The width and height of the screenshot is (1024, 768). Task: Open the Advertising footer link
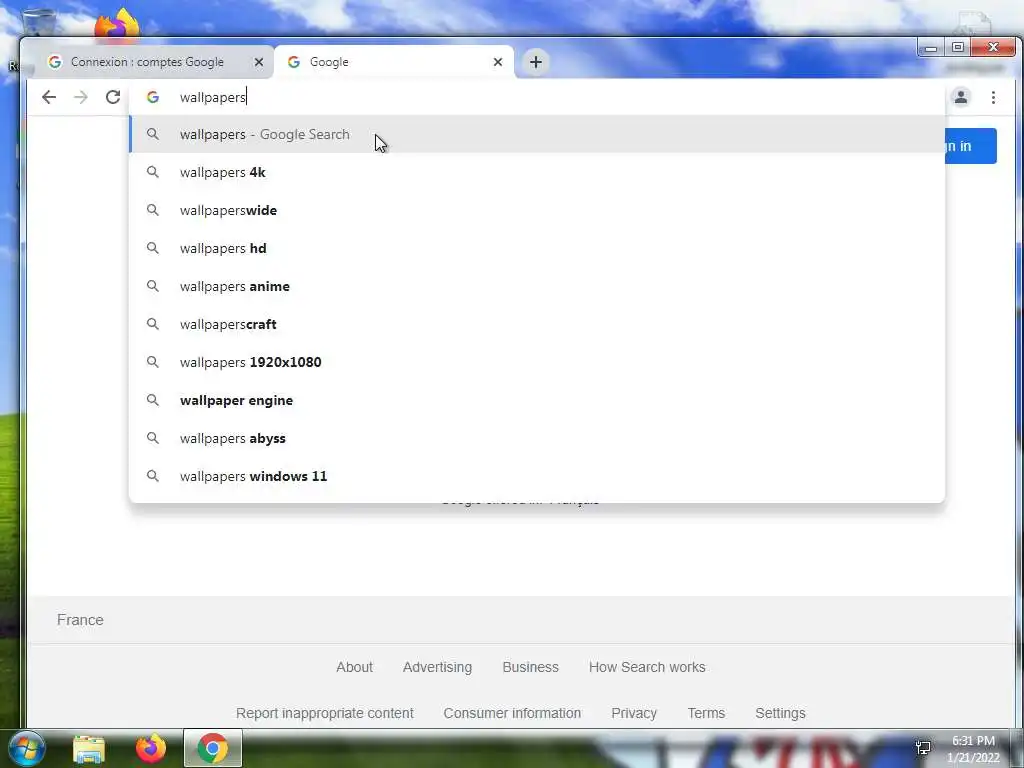pos(438,667)
